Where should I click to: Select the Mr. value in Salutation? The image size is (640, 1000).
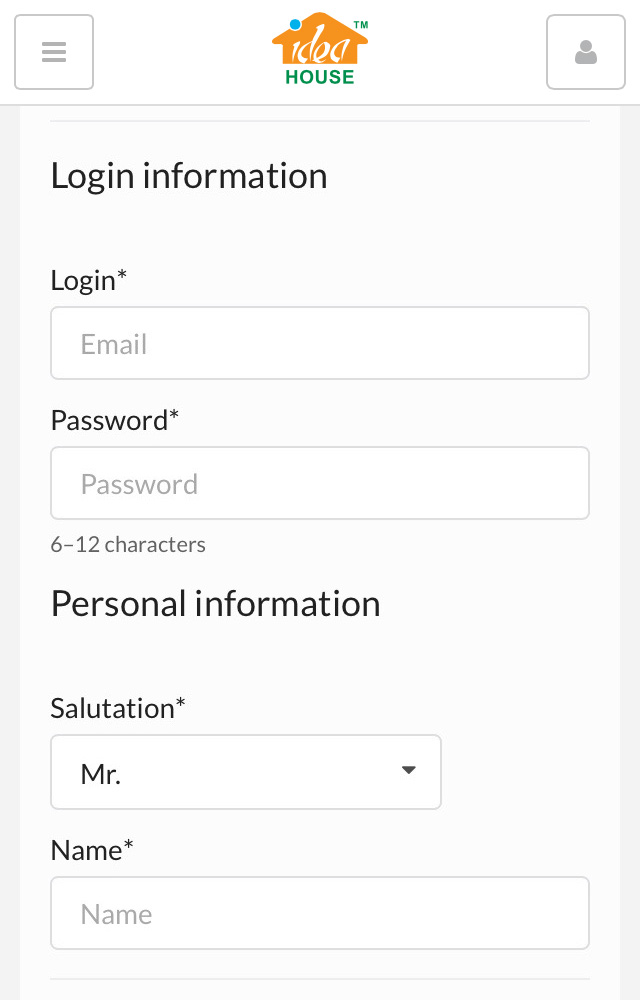(x=101, y=774)
